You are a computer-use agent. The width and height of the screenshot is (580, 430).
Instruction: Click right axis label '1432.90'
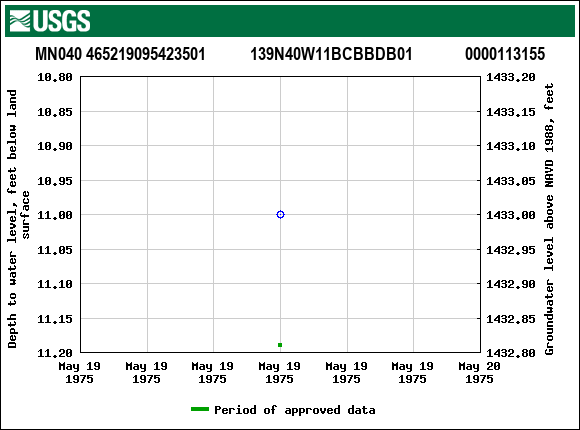511,284
